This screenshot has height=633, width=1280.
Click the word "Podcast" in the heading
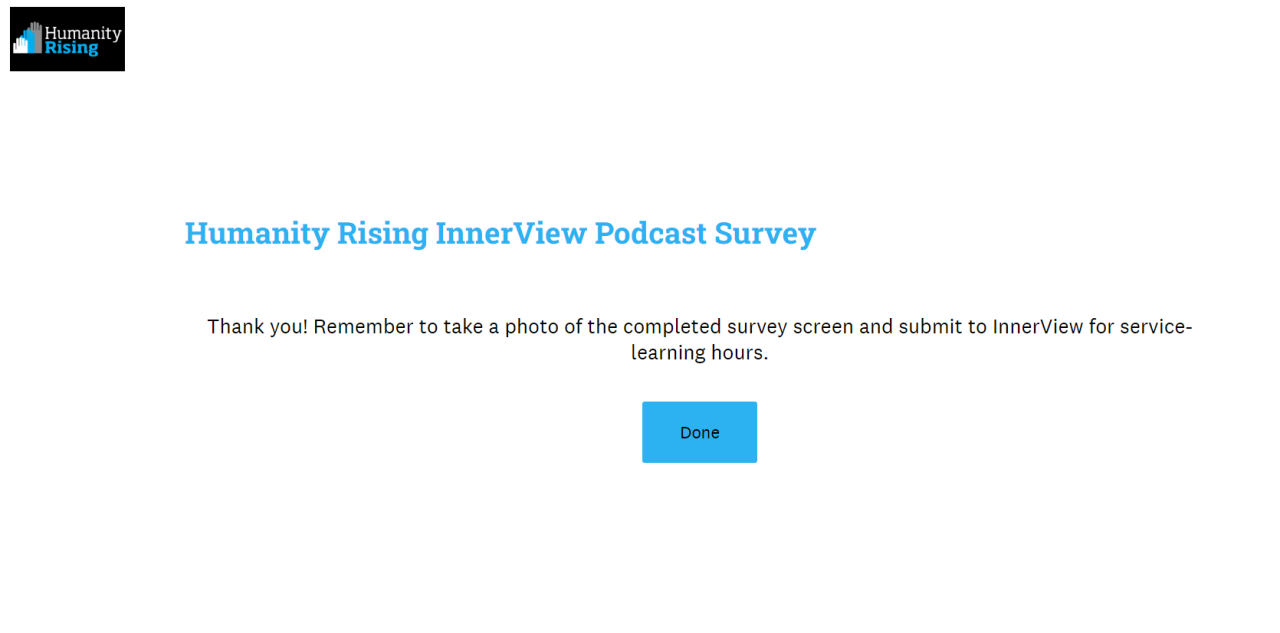click(x=650, y=233)
